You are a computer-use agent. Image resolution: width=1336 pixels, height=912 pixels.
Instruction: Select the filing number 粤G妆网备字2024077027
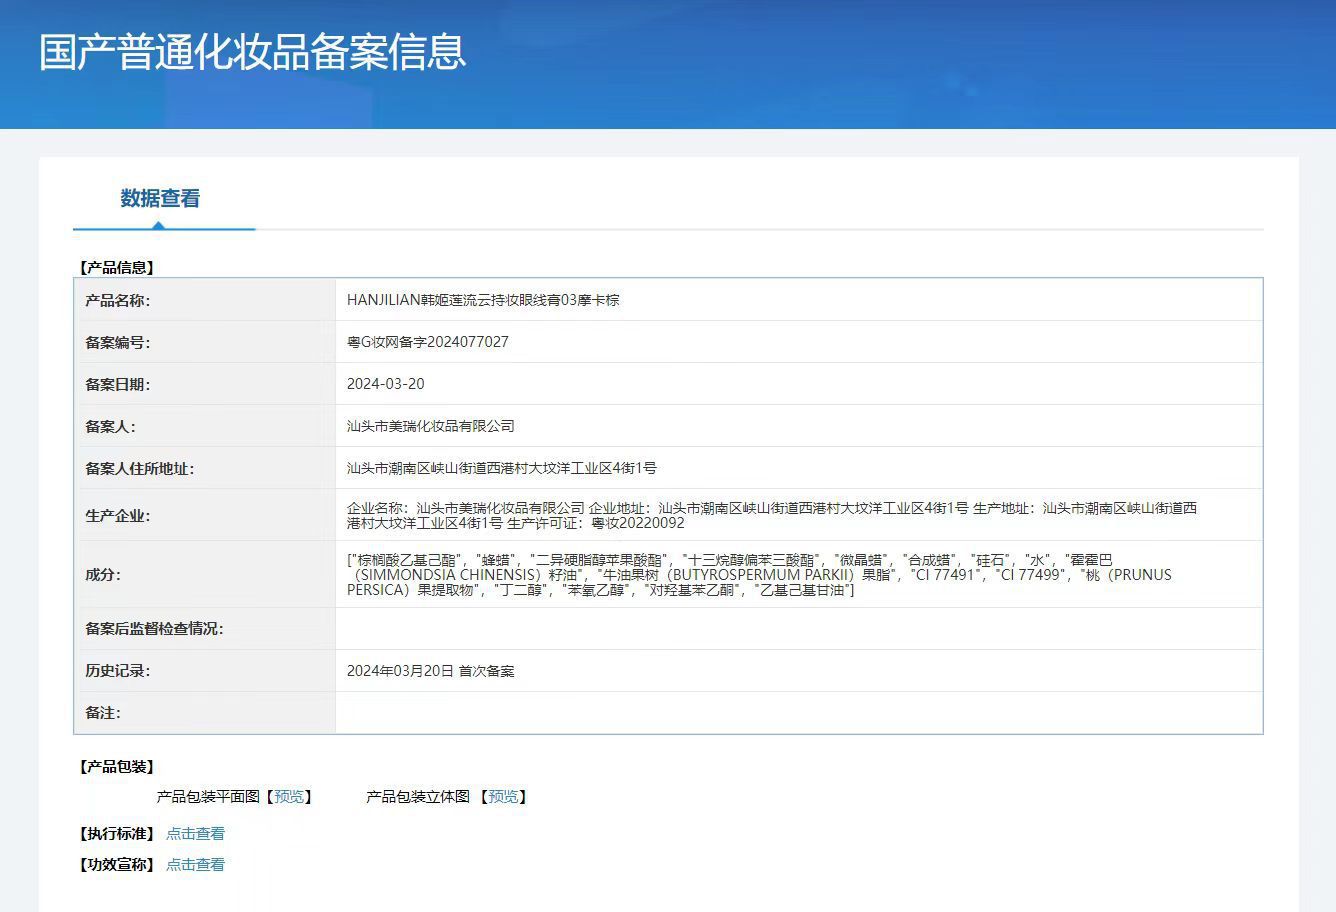(428, 342)
